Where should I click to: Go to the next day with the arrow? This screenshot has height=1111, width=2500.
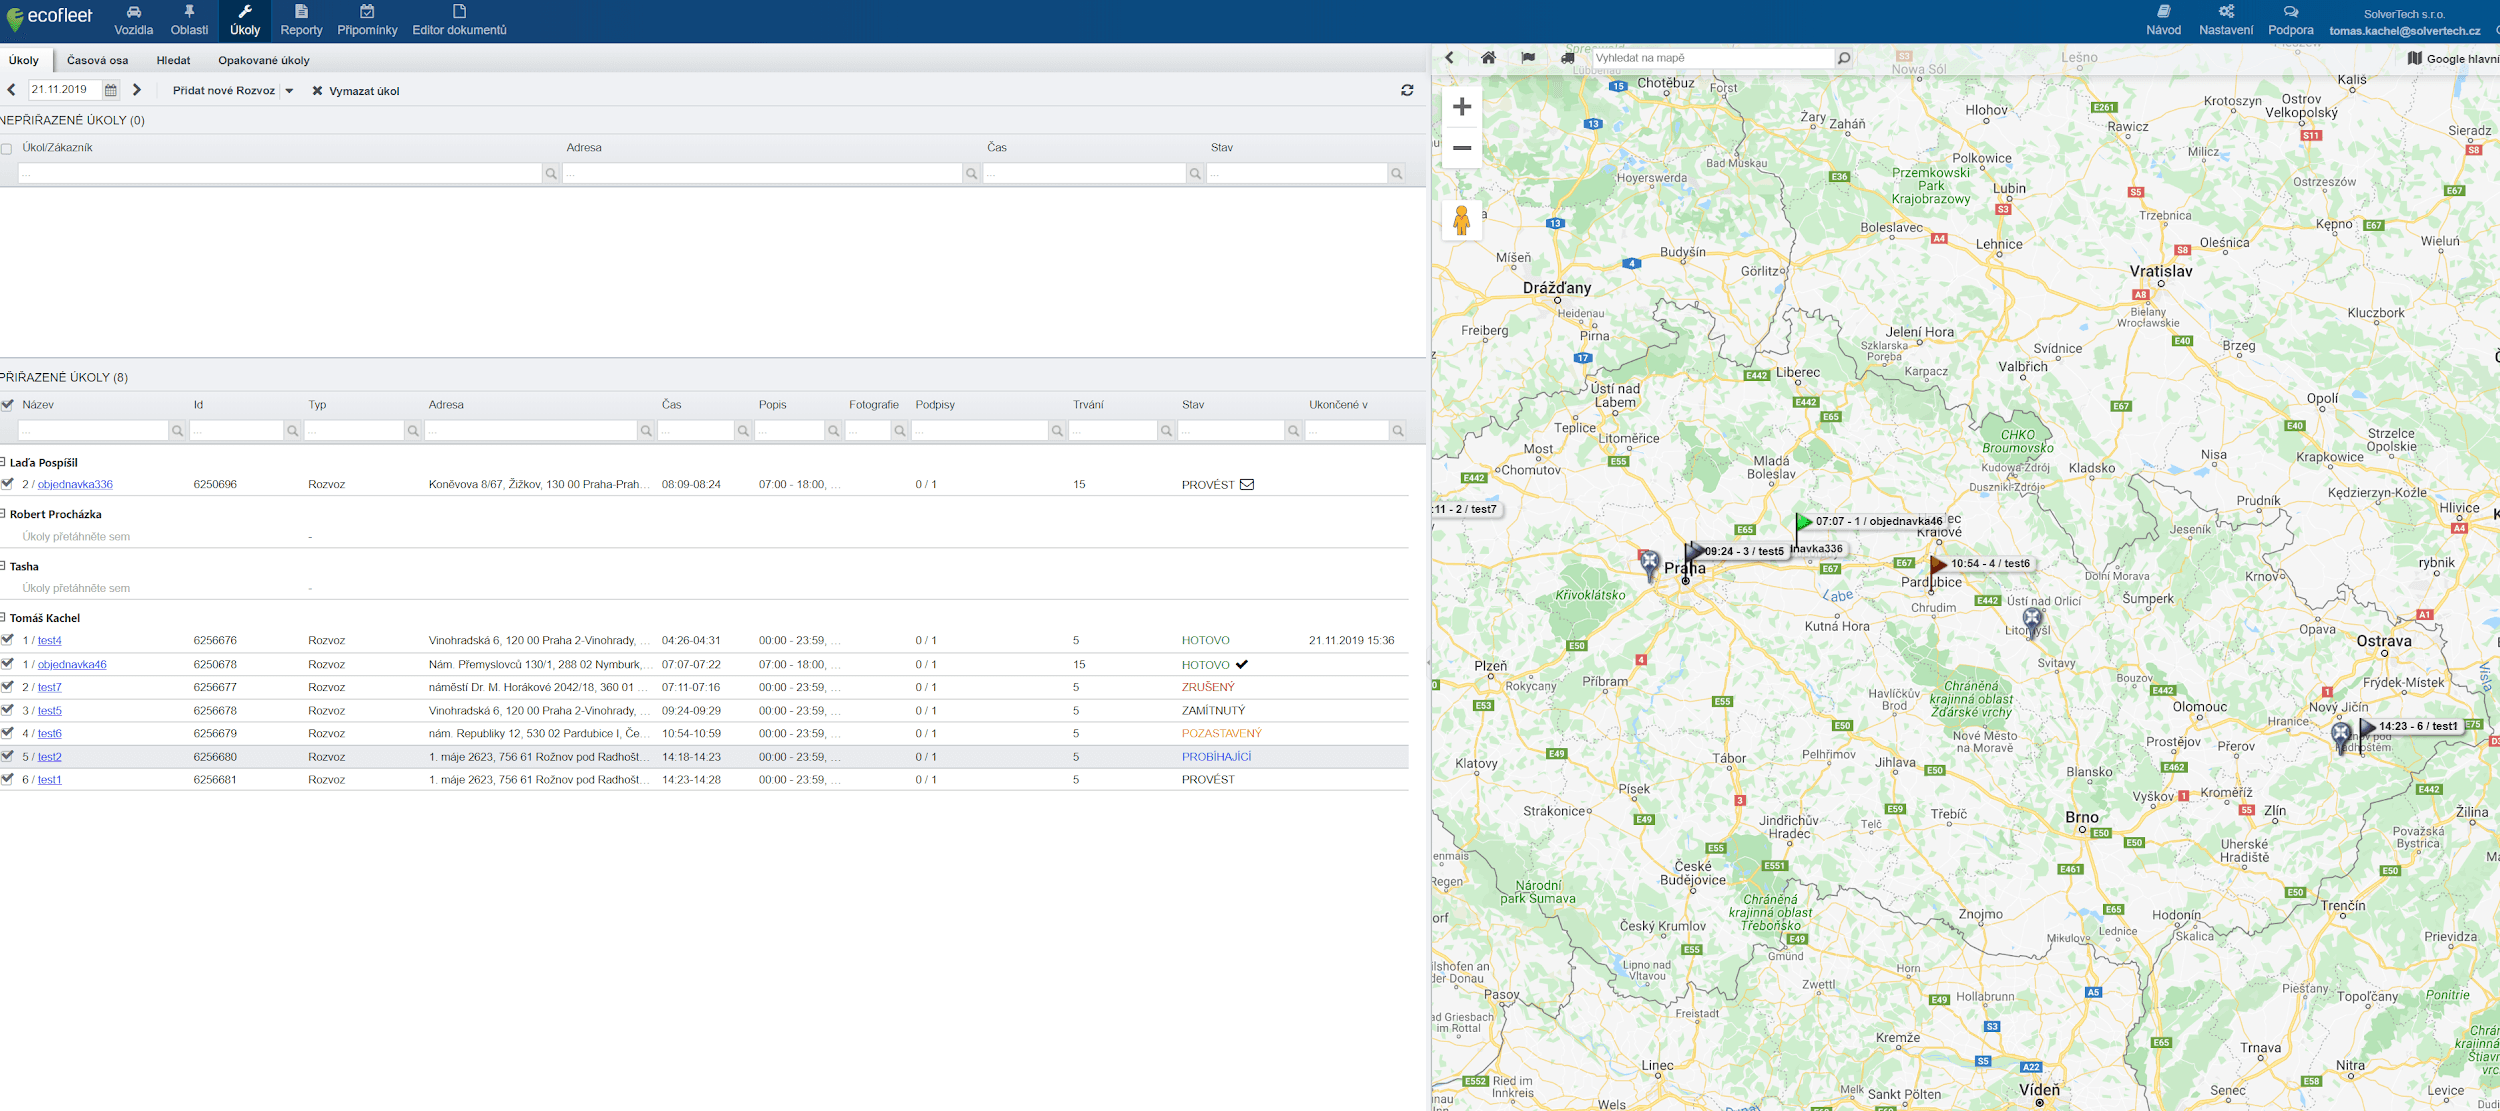coord(137,90)
